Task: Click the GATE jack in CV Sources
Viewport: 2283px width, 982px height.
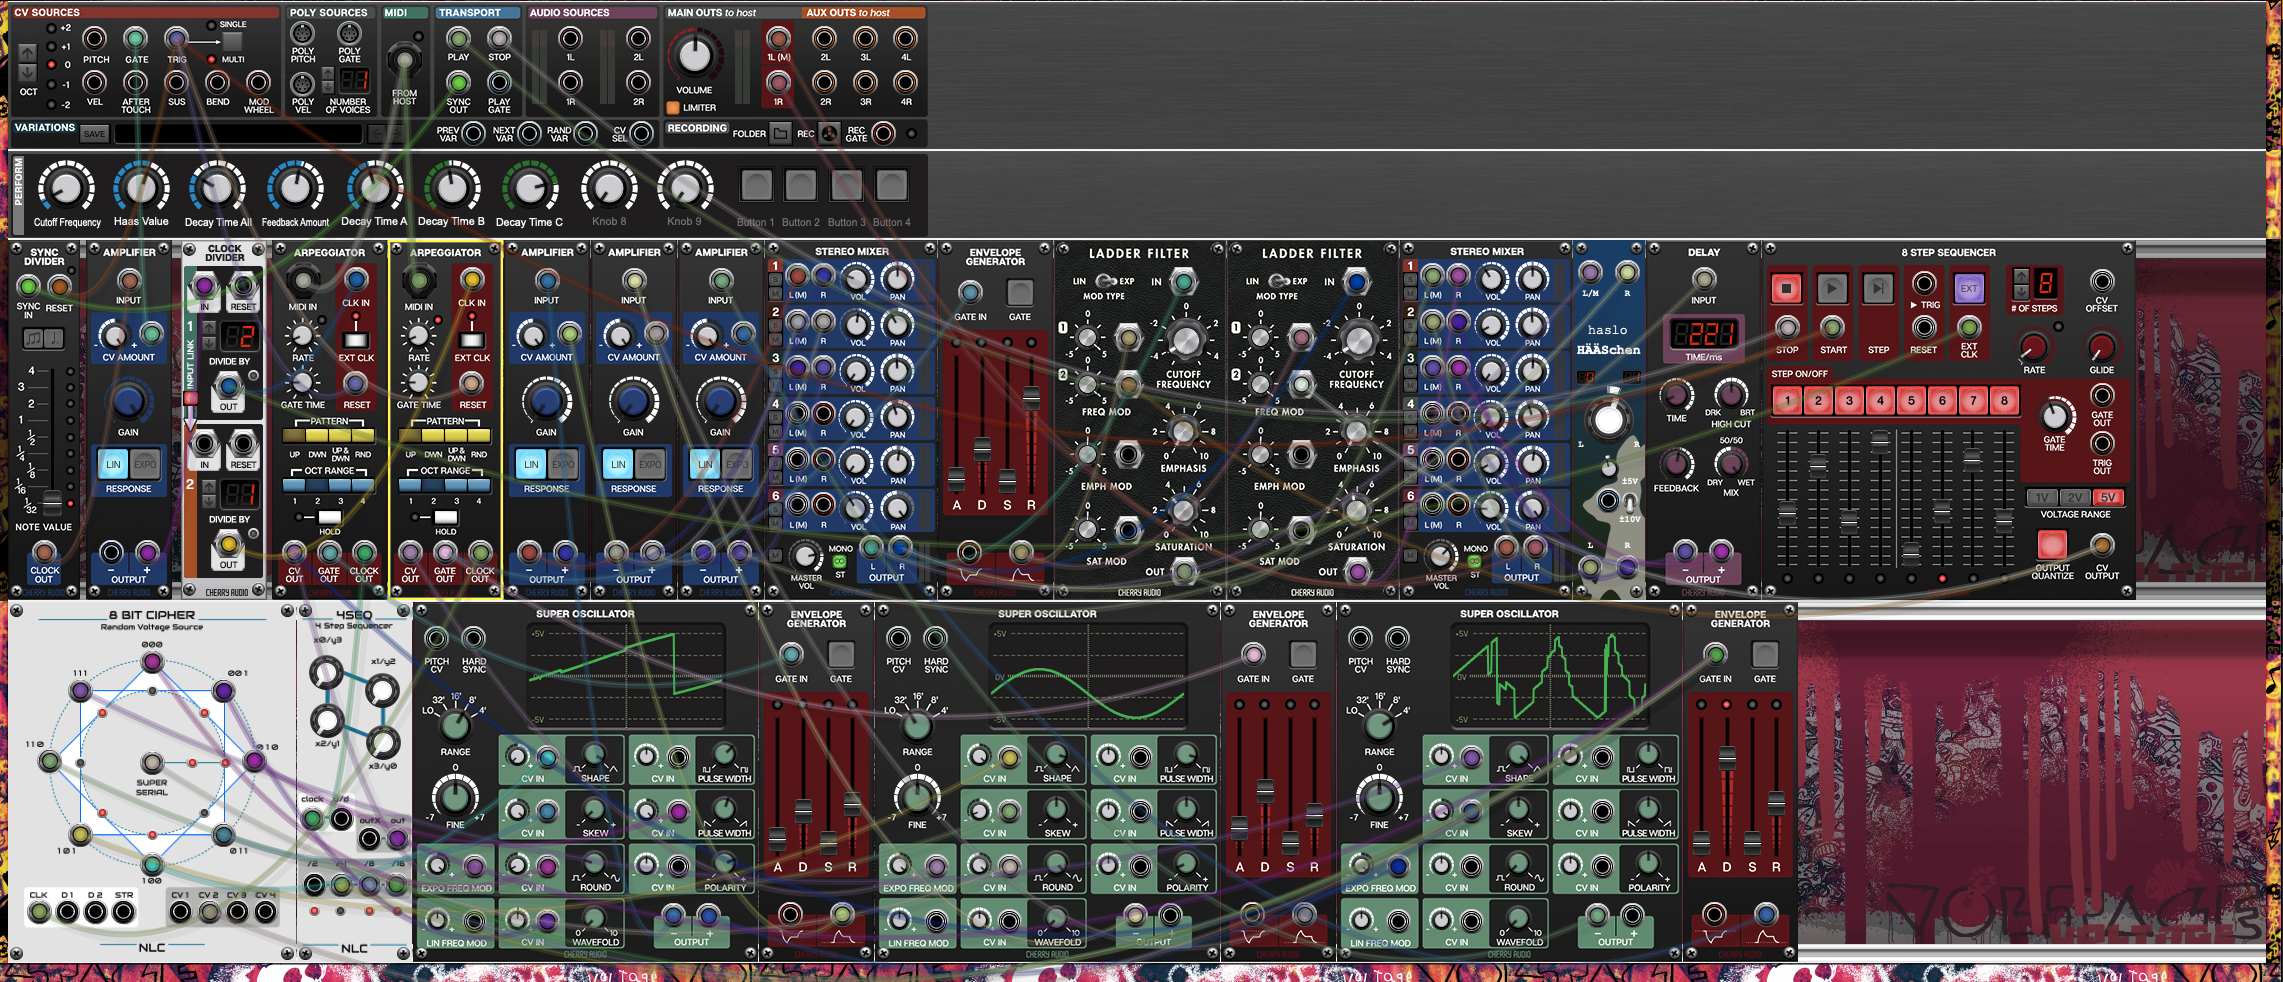Action: point(136,39)
